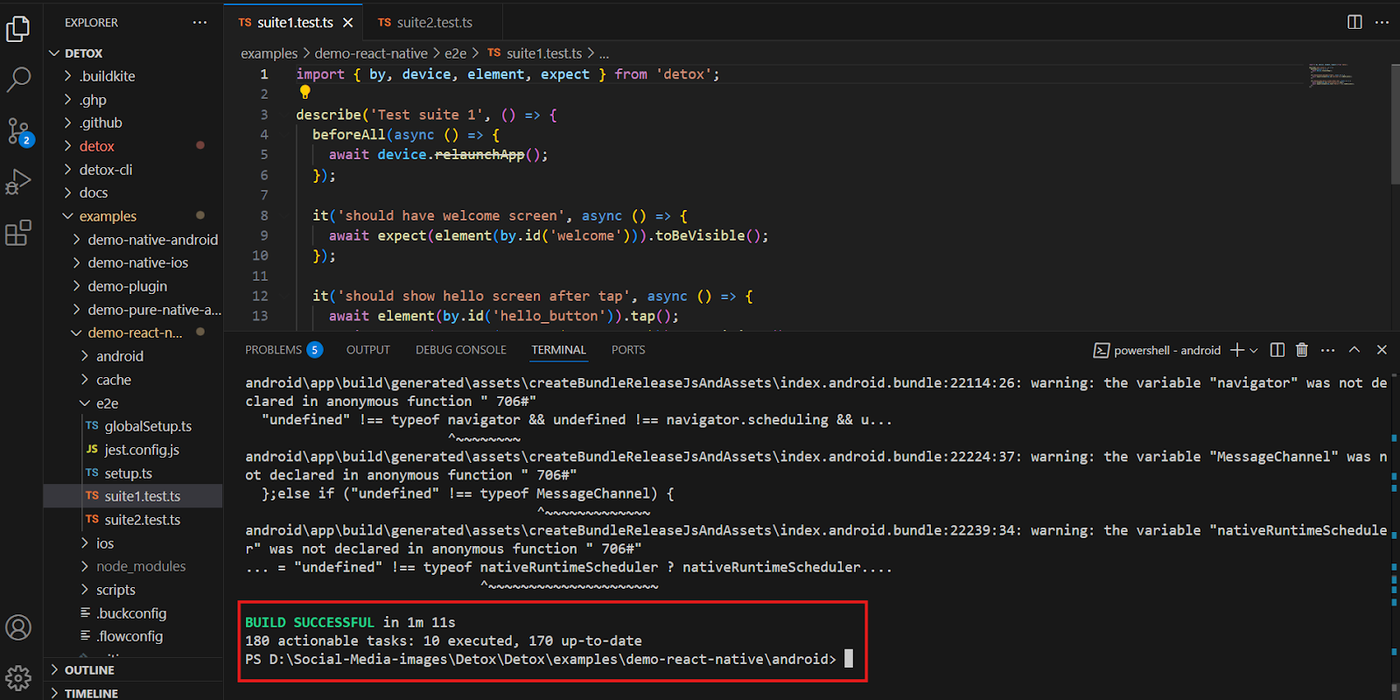Viewport: 1400px width, 700px height.
Task: Open the DEBUG CONSOLE panel tab
Action: [x=461, y=350]
